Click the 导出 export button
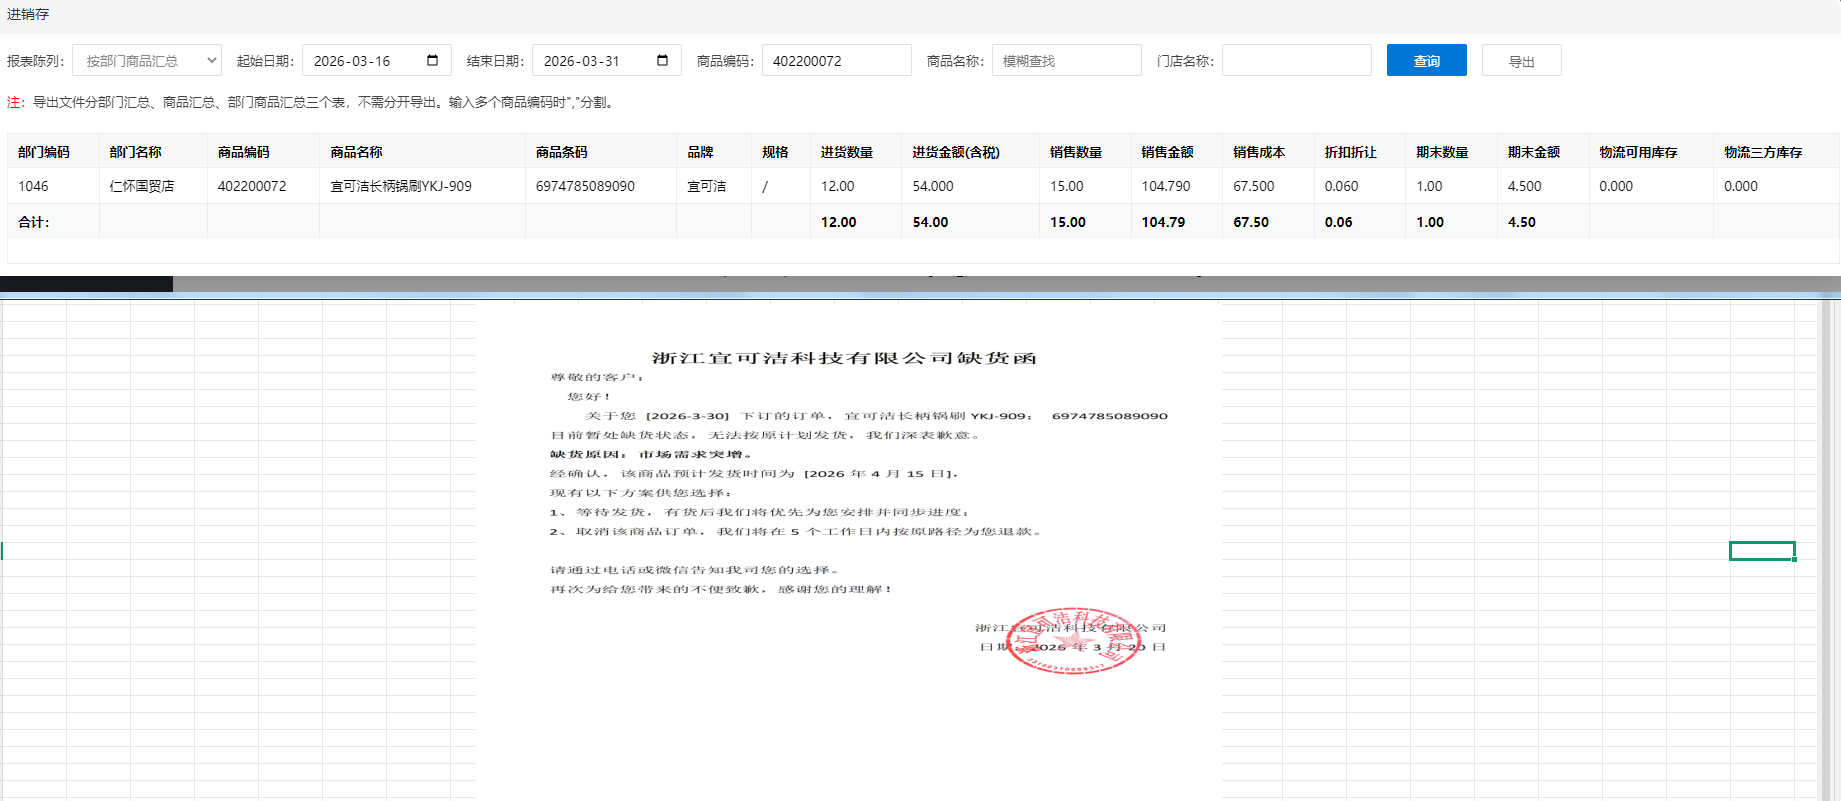The height and width of the screenshot is (801, 1841). point(1521,61)
